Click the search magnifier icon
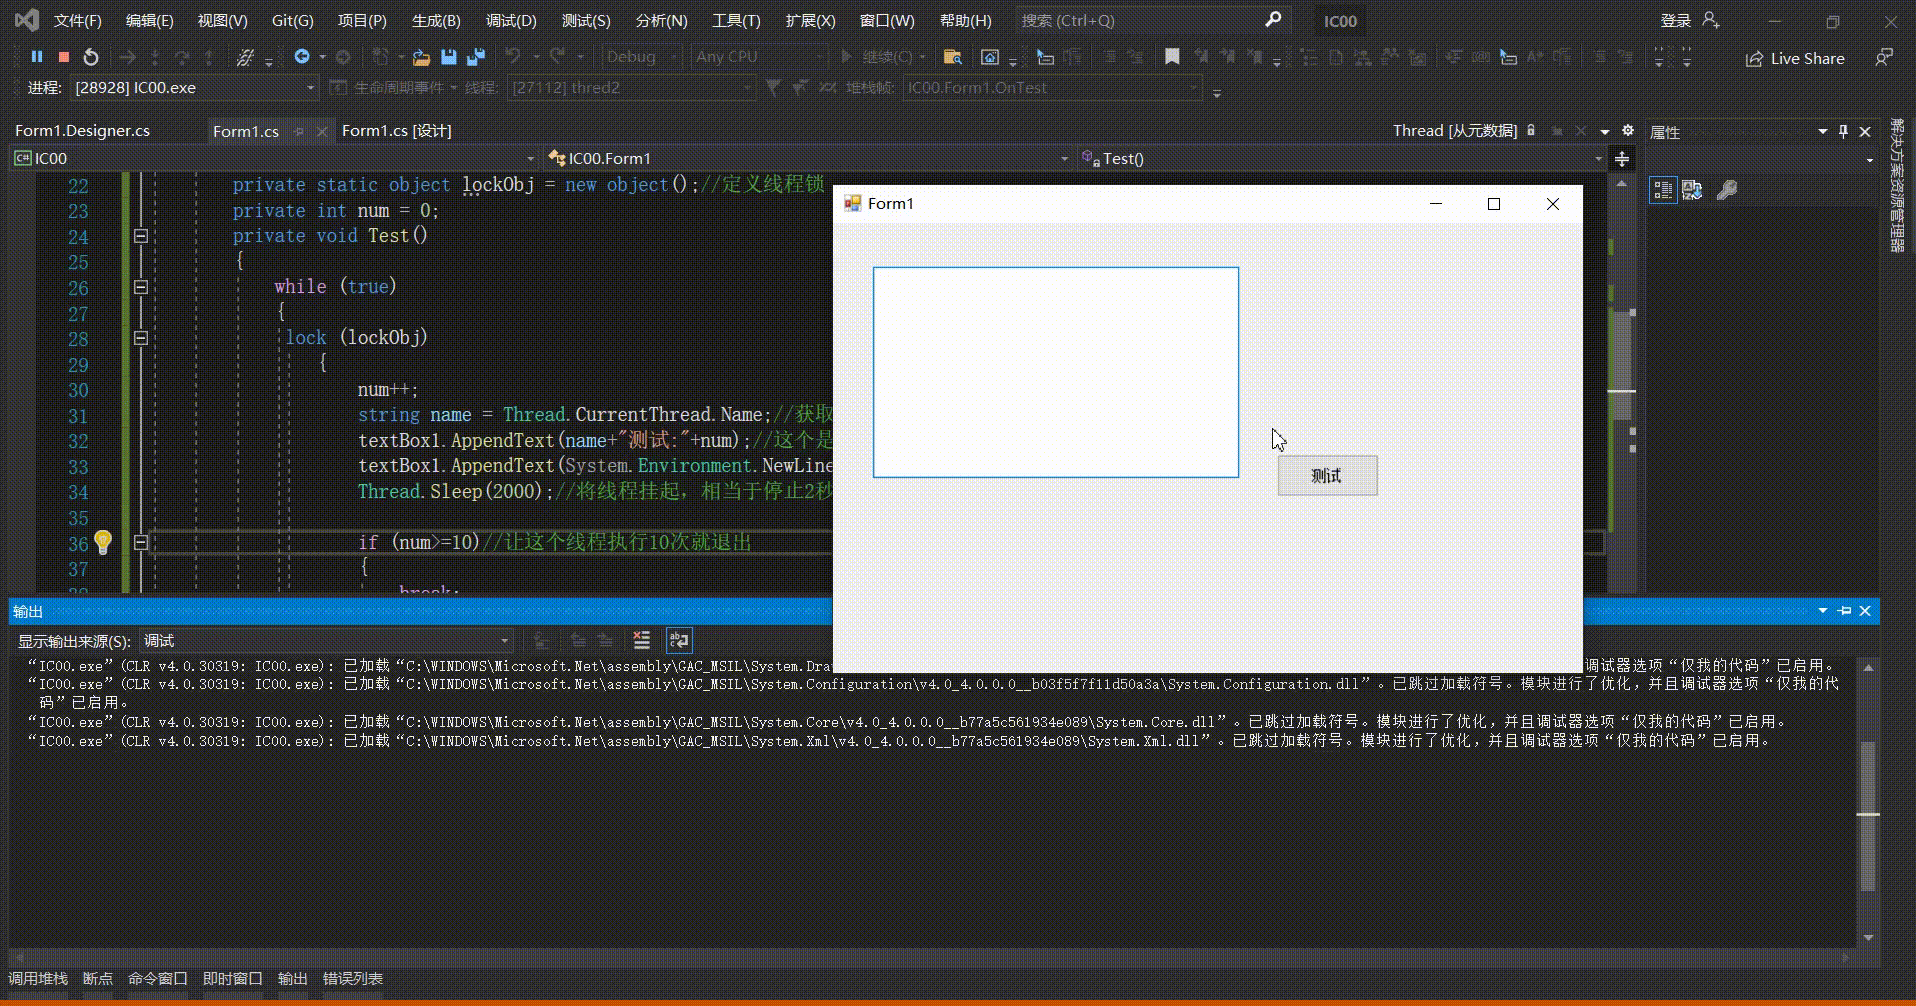Viewport: 1916px width, 1006px height. (1273, 20)
